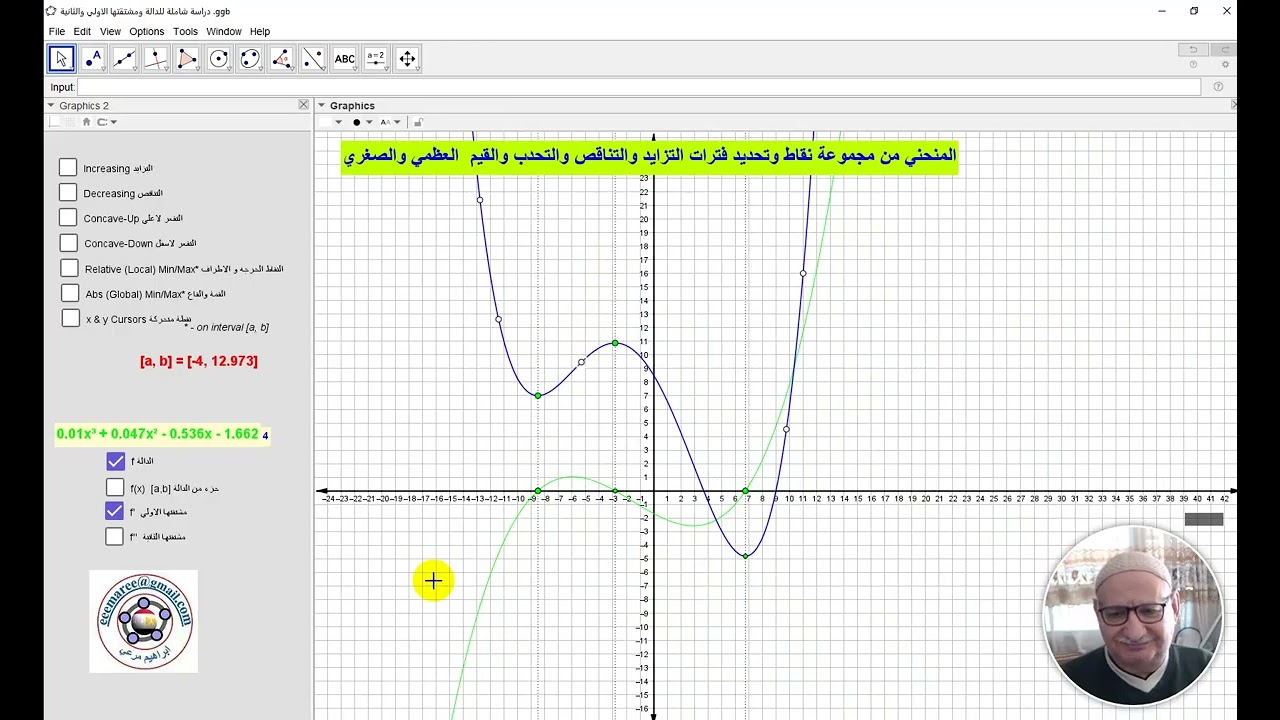Select the Polygon tool
This screenshot has height=720, width=1280.
[187, 59]
